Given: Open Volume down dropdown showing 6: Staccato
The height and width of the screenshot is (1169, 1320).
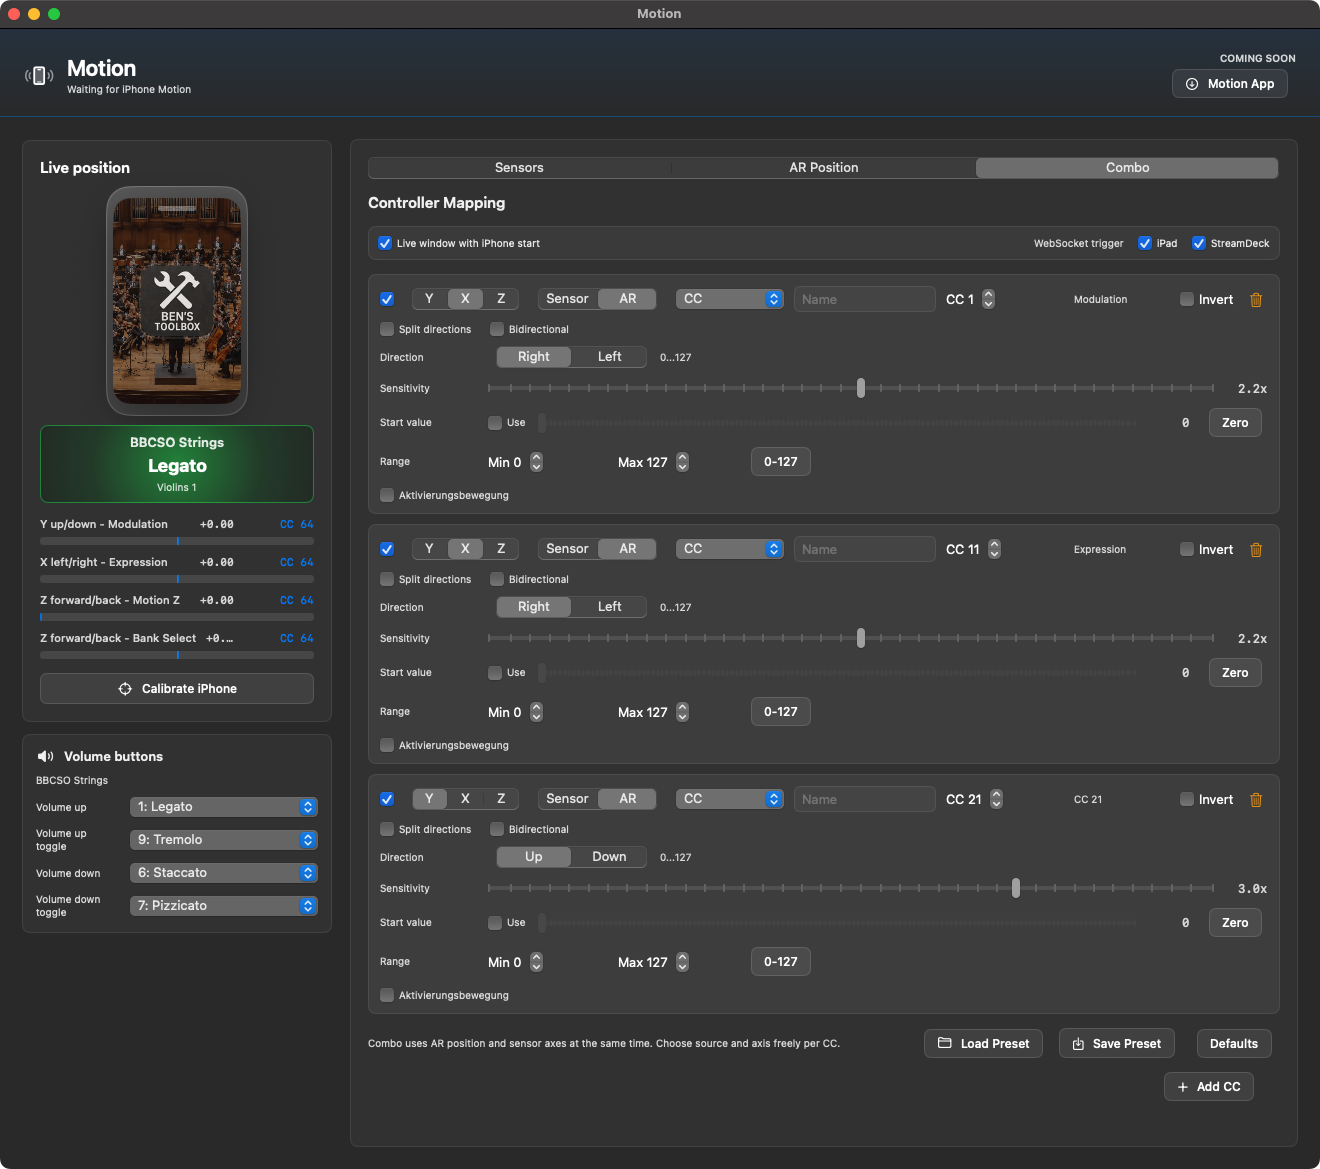Looking at the screenshot, I should pos(224,873).
